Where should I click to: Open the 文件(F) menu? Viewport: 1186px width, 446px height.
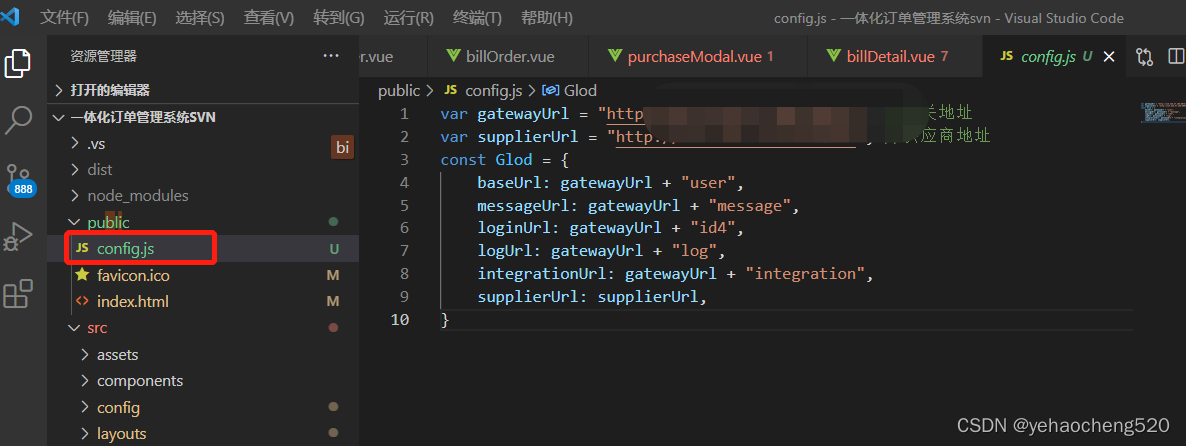pyautogui.click(x=64, y=18)
